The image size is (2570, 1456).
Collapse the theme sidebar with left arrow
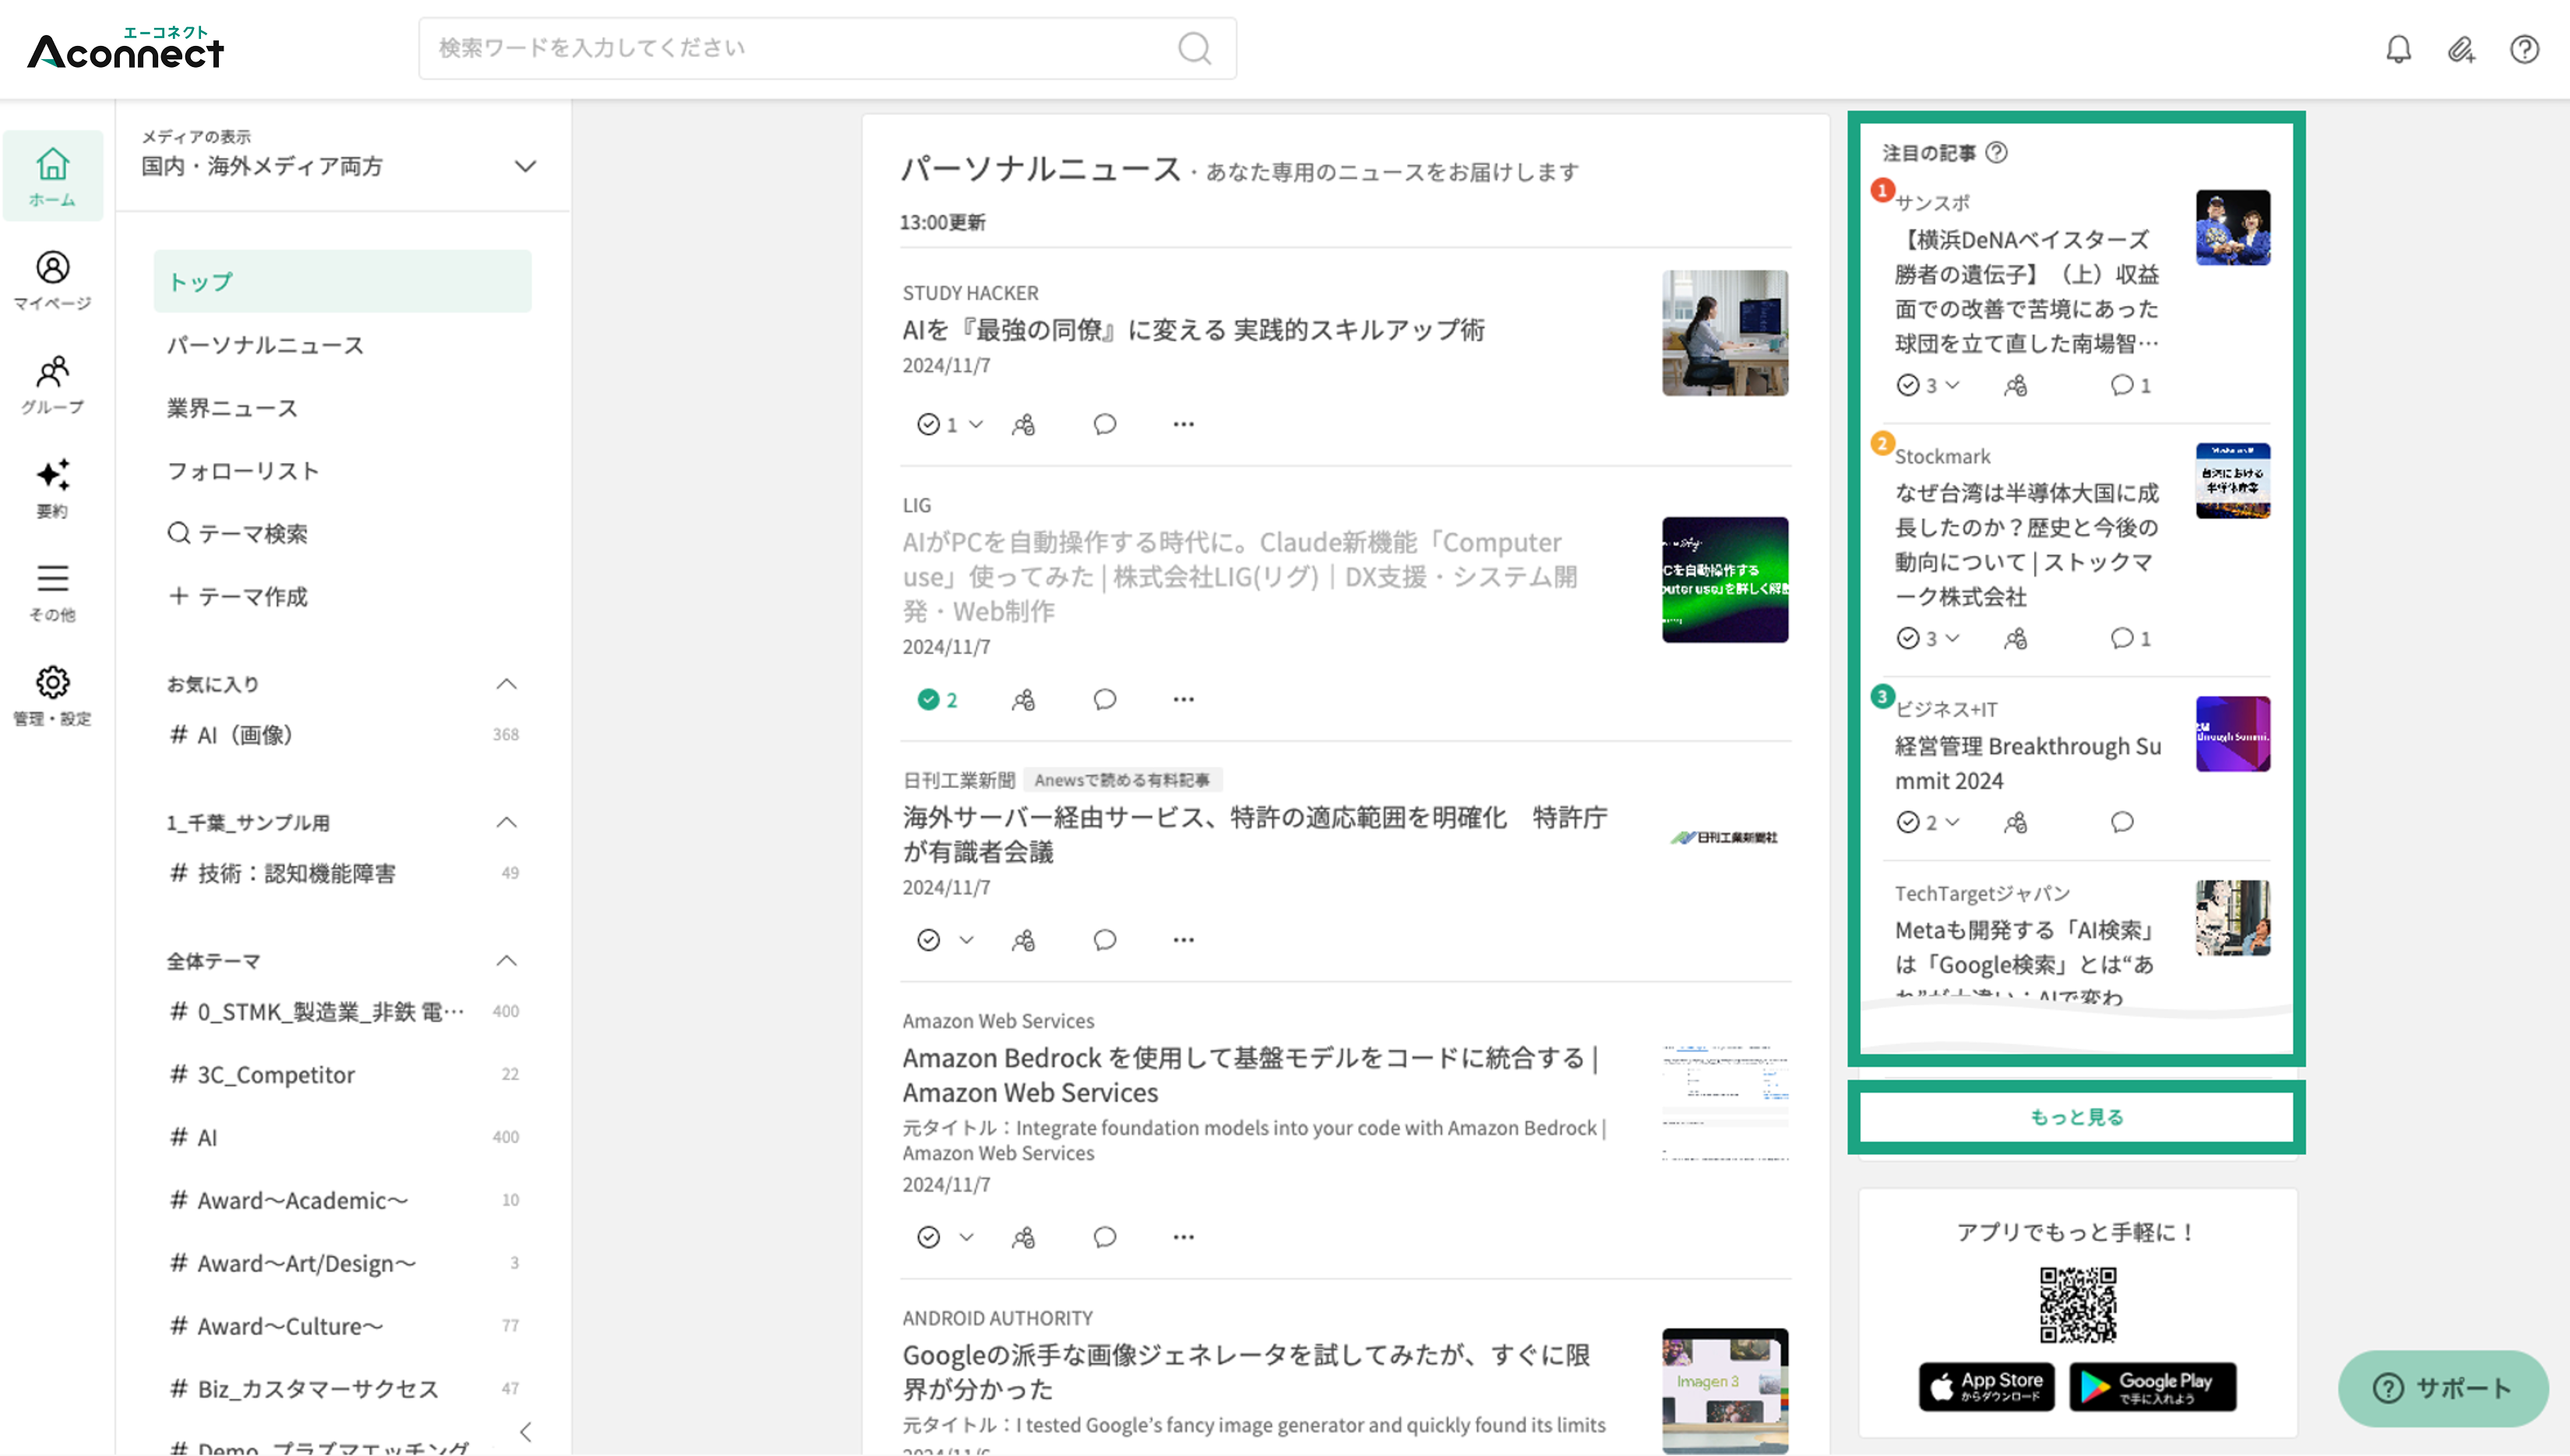(525, 1432)
